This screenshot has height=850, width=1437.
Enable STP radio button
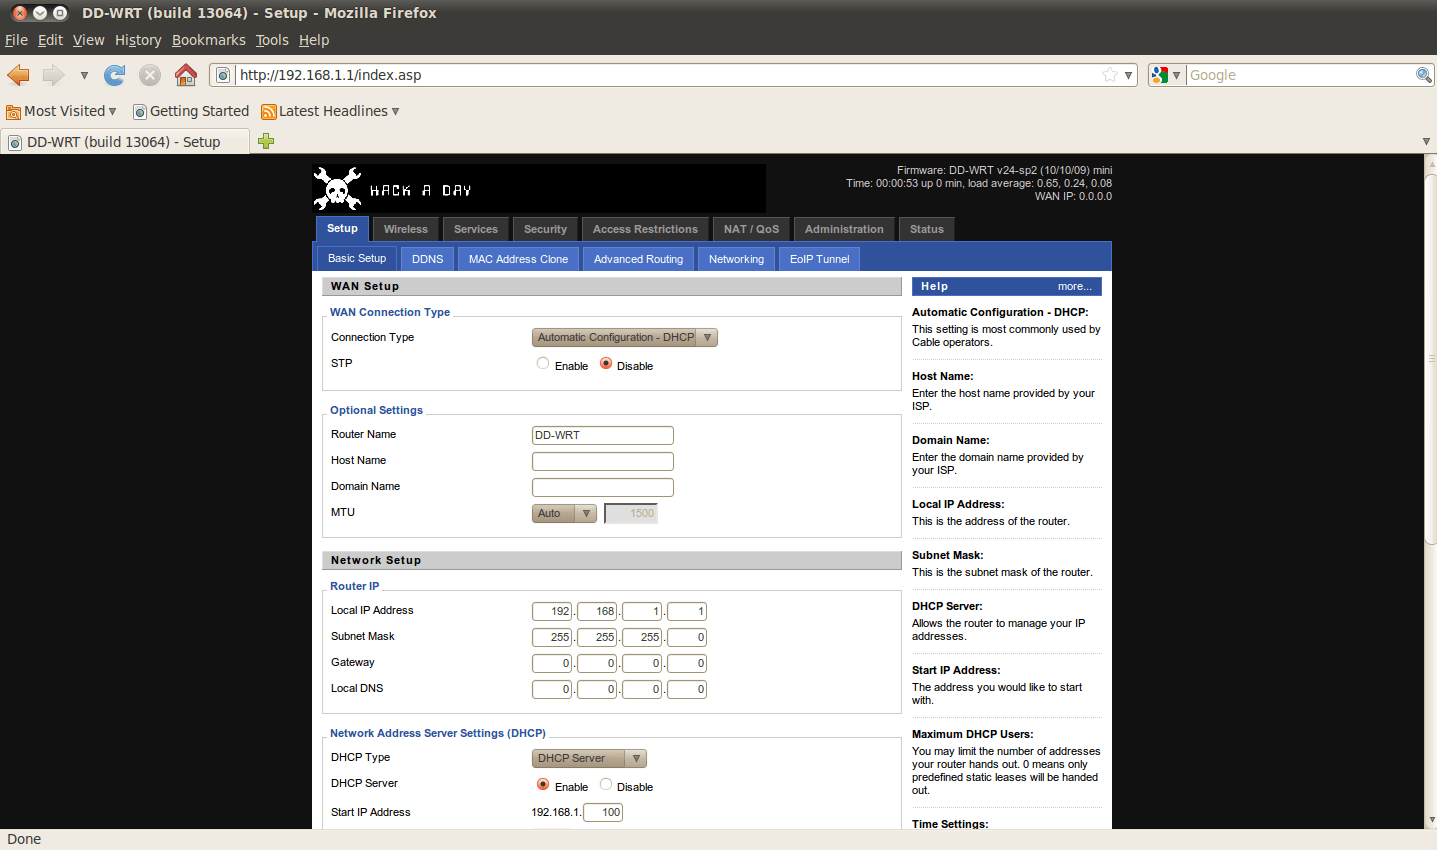click(x=543, y=364)
